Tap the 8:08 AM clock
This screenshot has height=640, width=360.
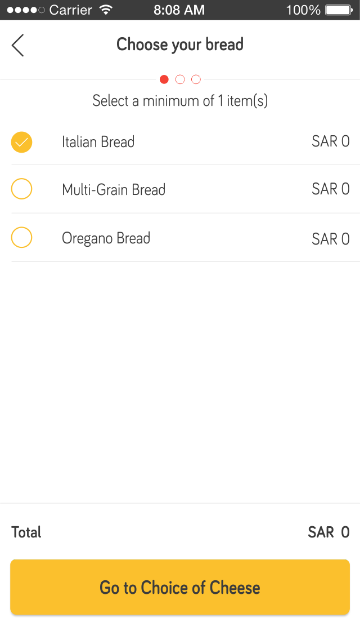click(x=179, y=10)
